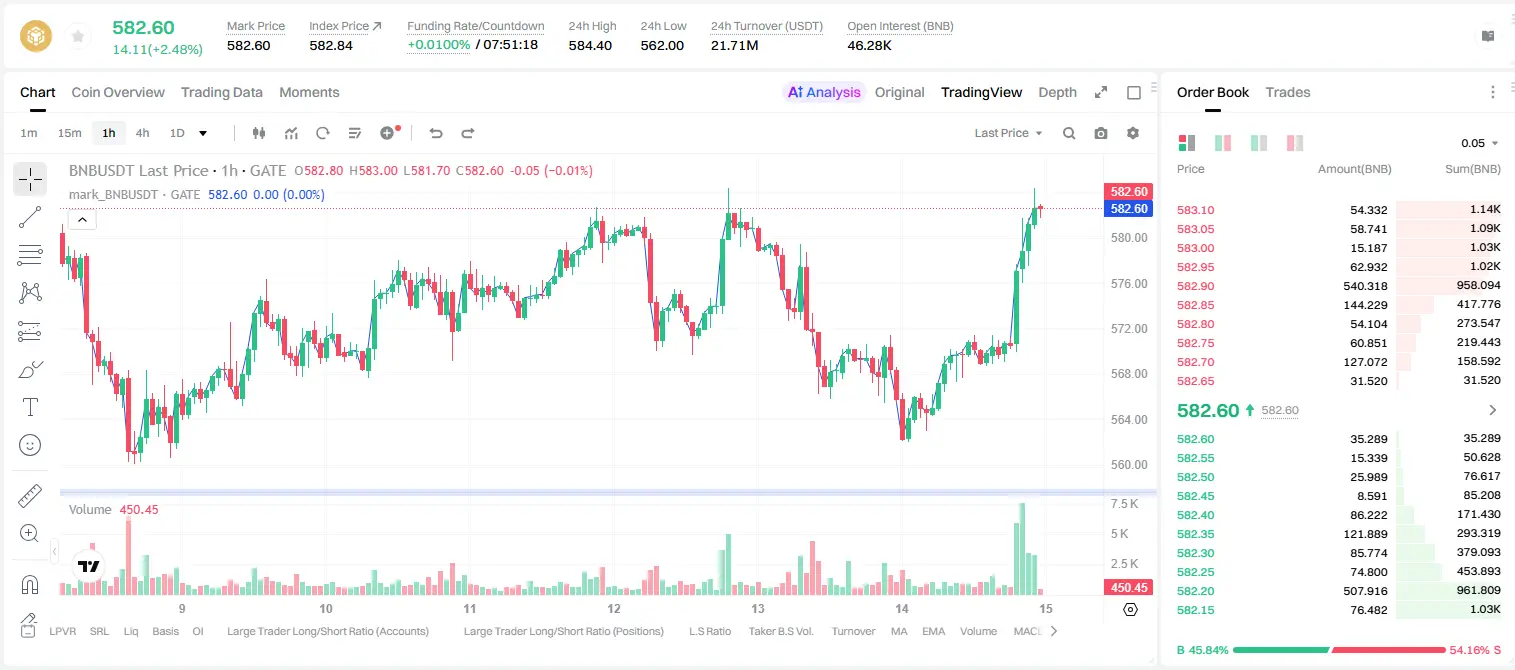Open the Last Price dropdown
The width and height of the screenshot is (1515, 670).
(1008, 133)
